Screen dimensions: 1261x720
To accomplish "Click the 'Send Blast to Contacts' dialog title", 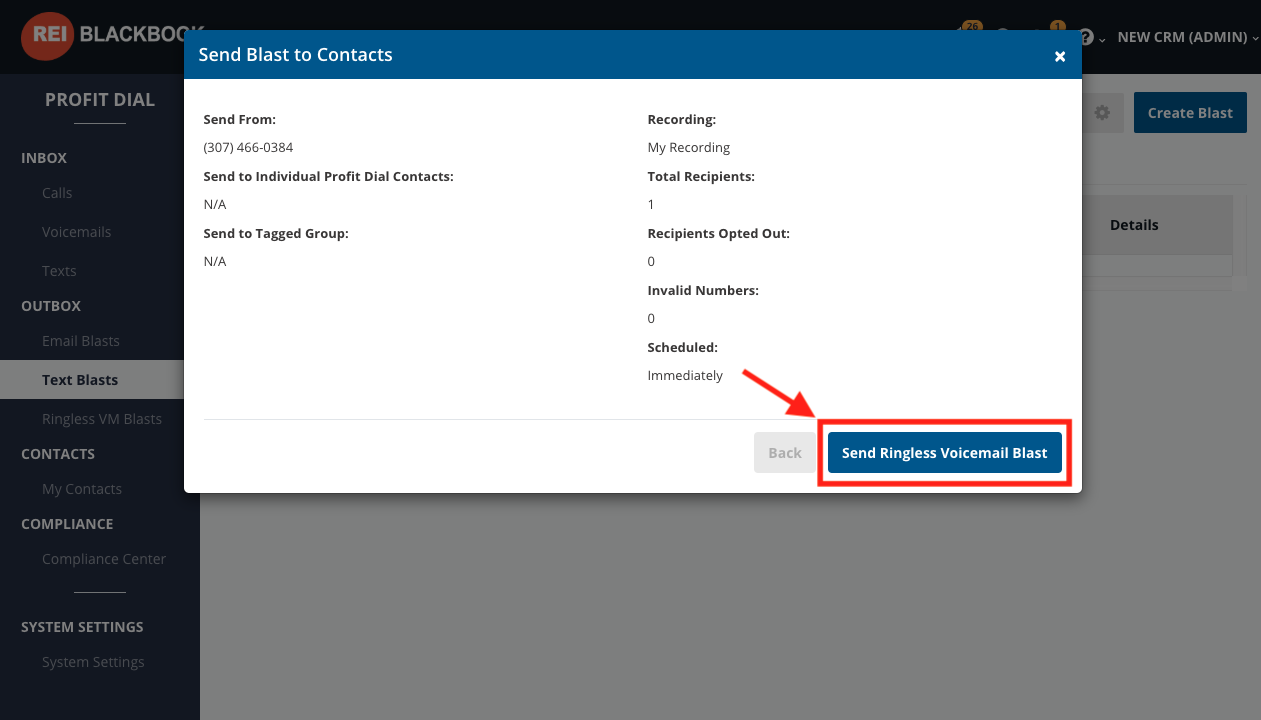I will click(295, 55).
